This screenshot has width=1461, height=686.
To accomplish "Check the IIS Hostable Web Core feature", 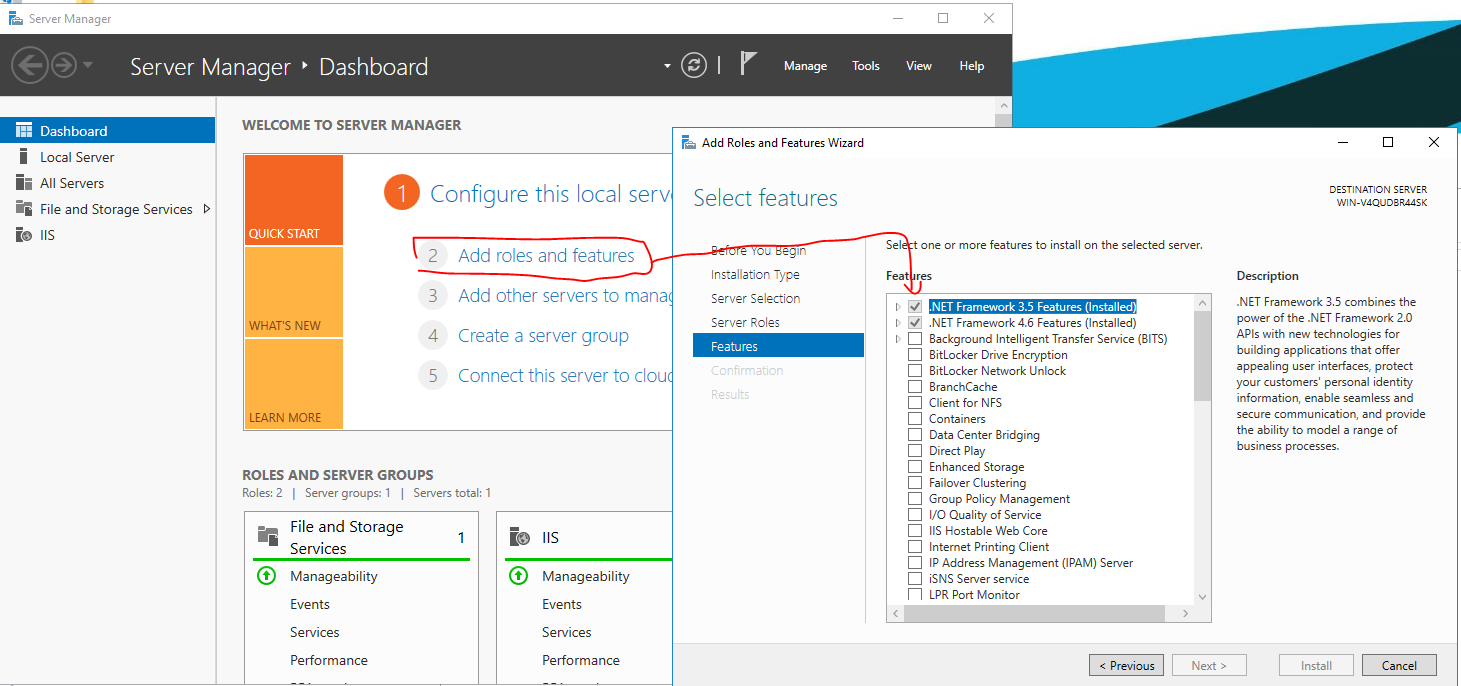I will click(915, 531).
